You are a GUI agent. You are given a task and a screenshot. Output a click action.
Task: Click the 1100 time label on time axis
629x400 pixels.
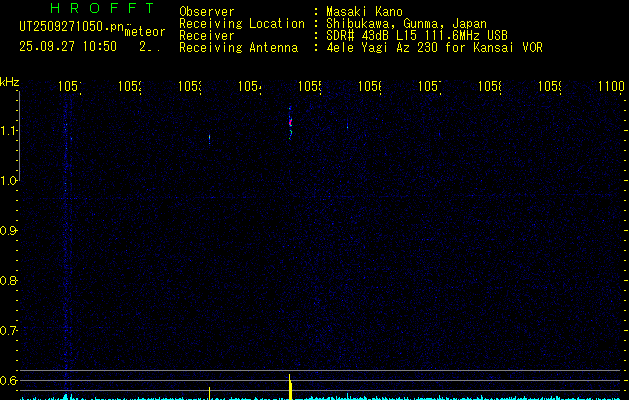point(611,86)
